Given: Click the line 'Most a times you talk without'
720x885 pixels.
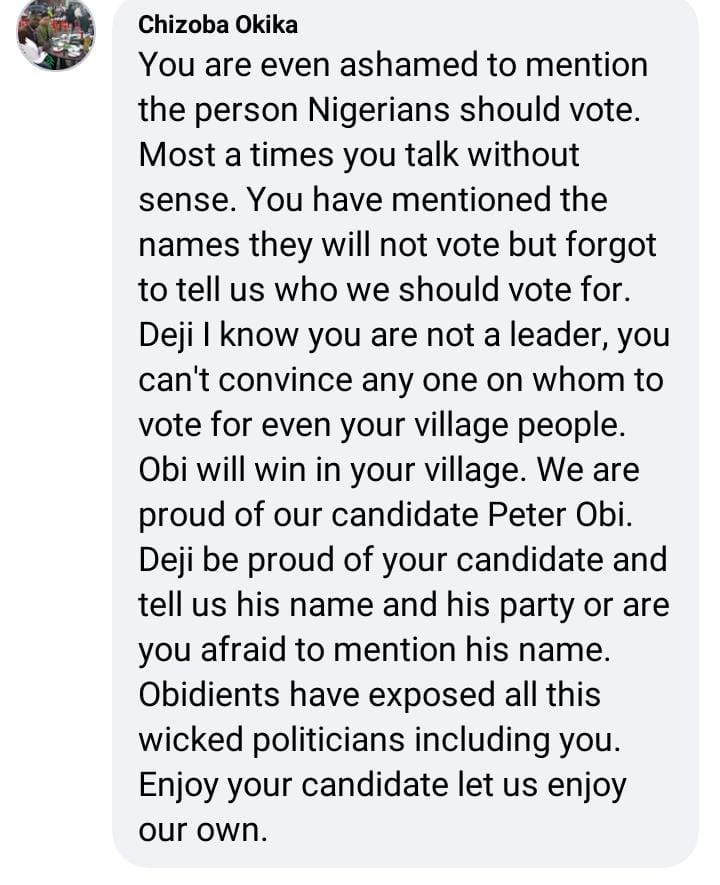Looking at the screenshot, I should click(x=358, y=155).
